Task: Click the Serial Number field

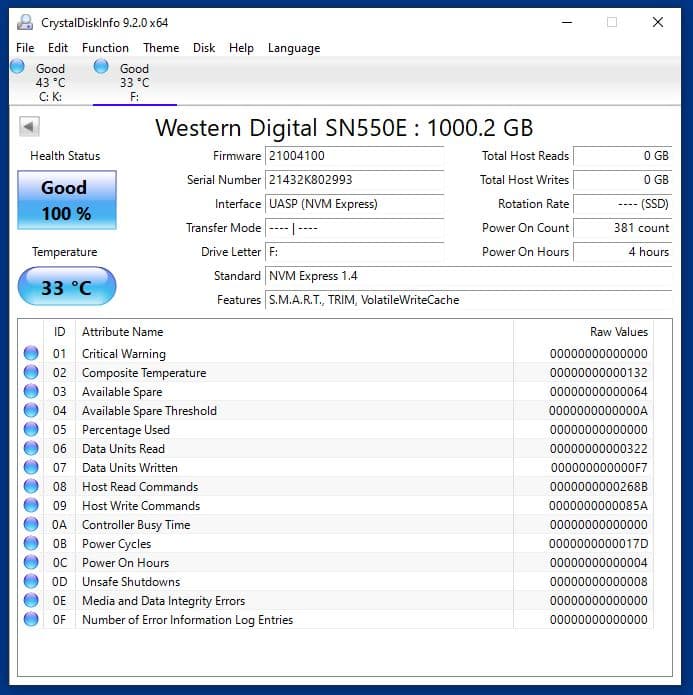Action: (355, 180)
